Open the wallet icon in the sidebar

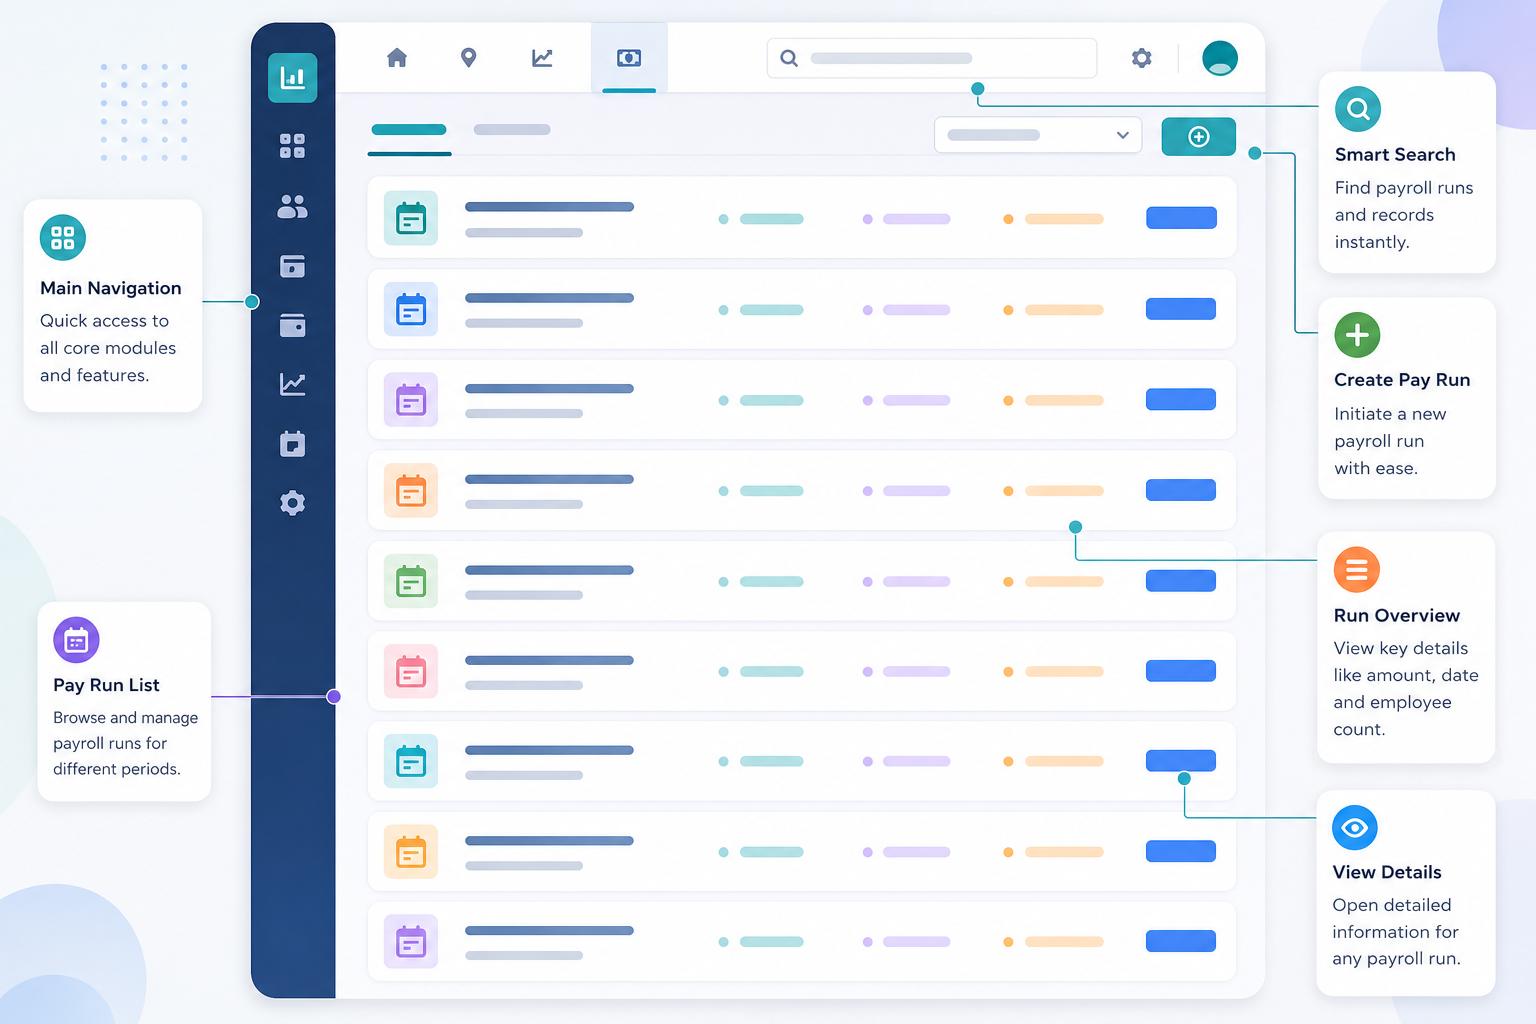(x=292, y=325)
